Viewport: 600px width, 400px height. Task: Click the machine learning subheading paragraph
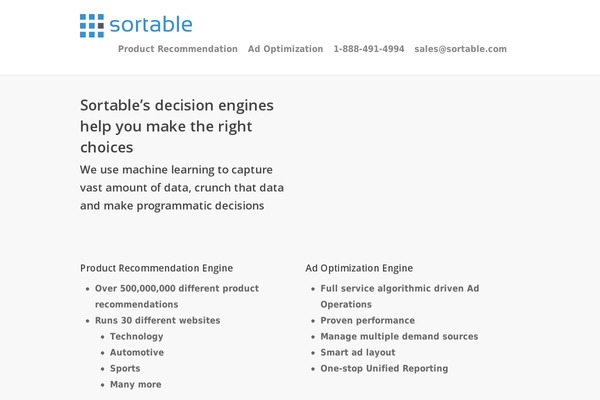(182, 188)
